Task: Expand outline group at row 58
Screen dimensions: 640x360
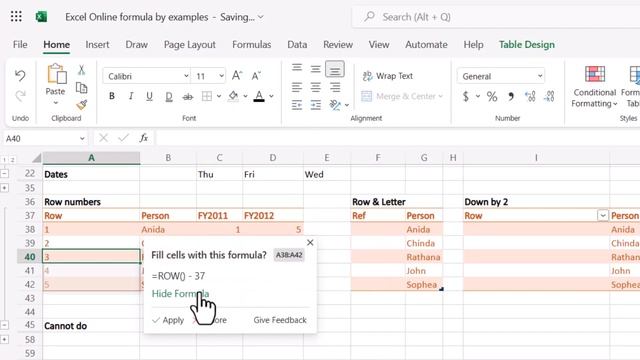Action: [4, 339]
